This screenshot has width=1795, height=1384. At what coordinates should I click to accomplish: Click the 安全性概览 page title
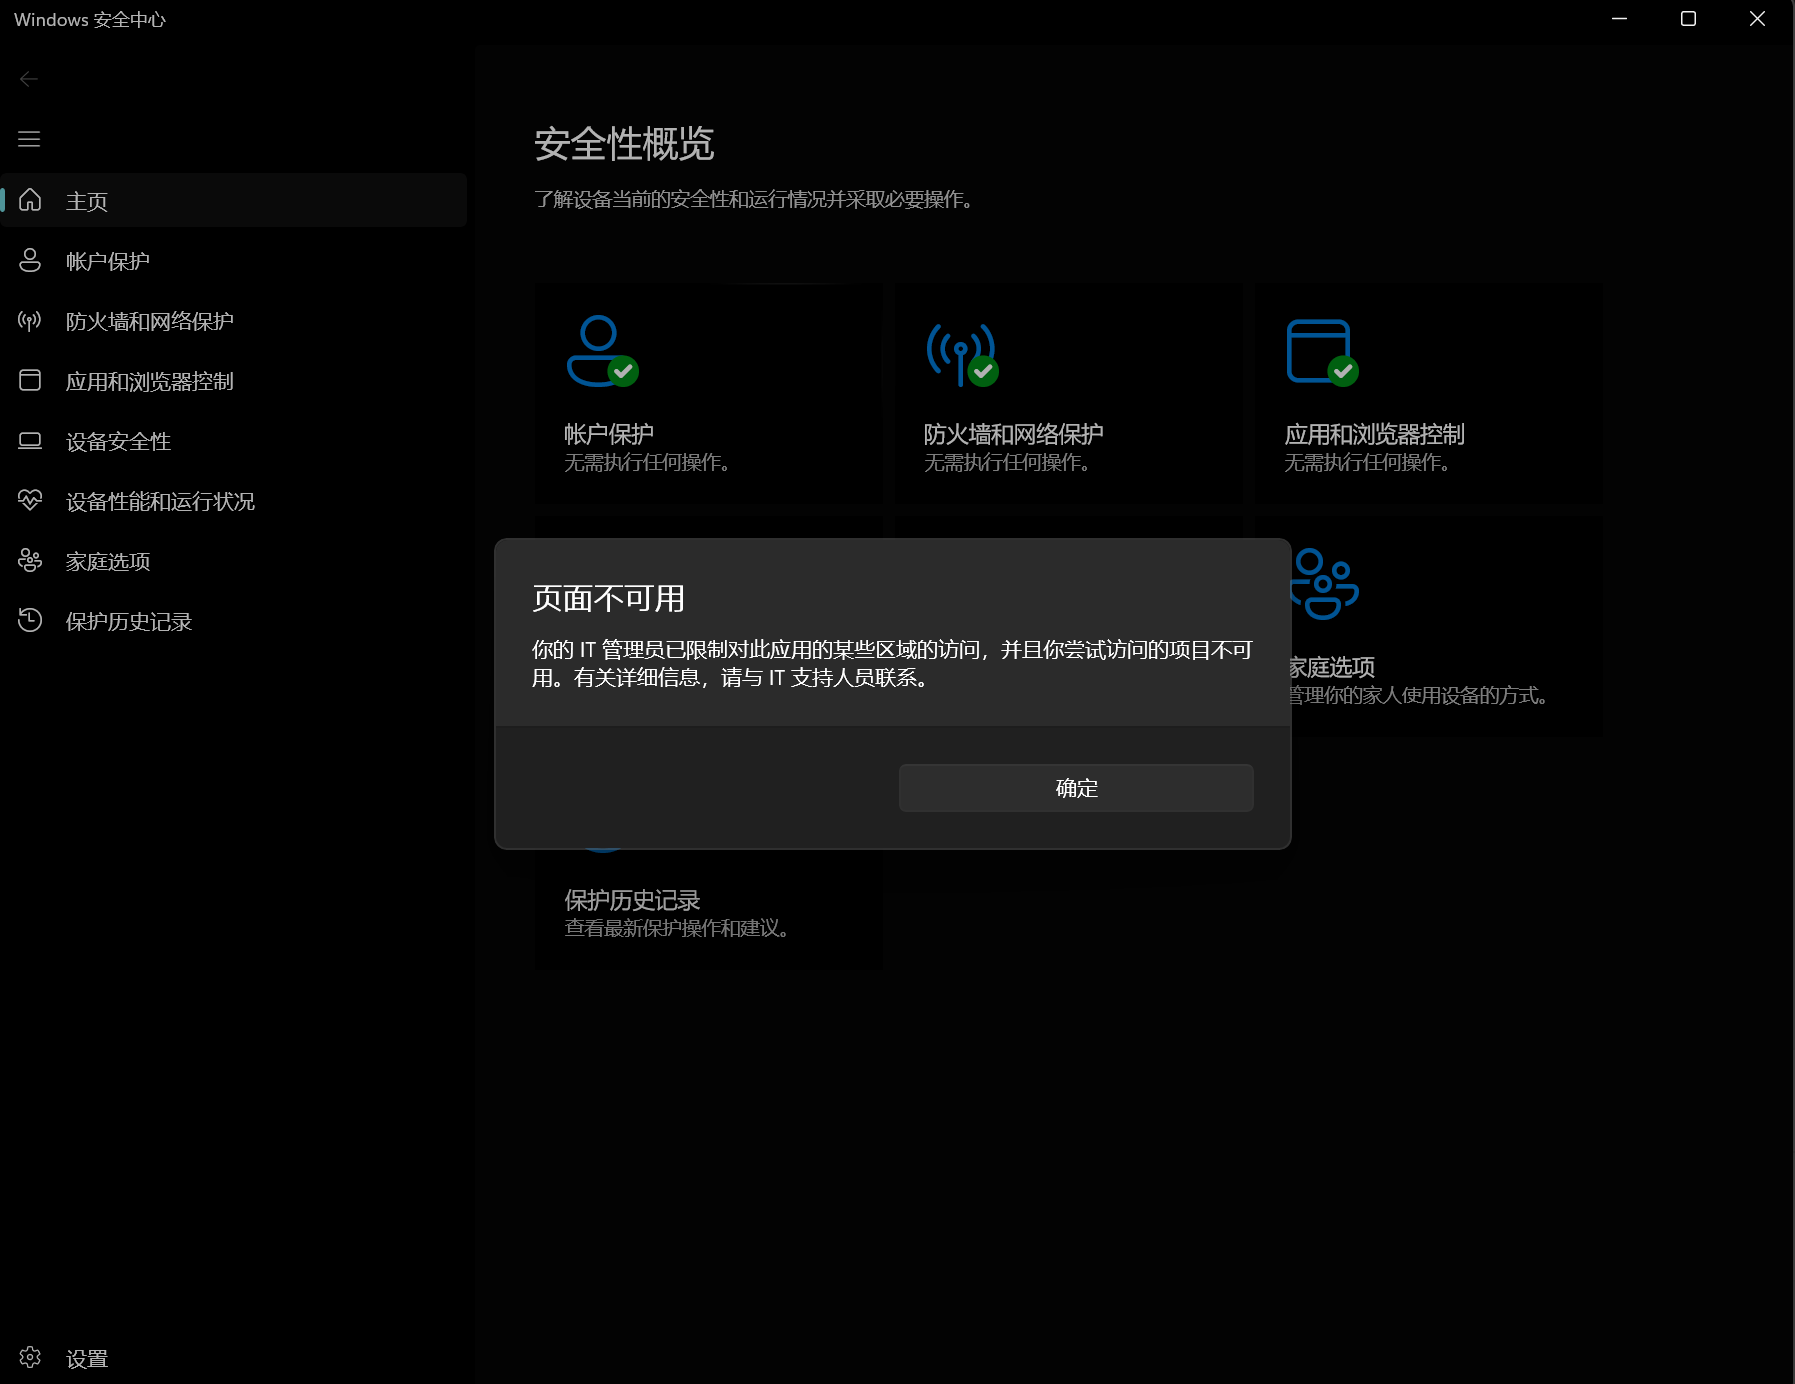tap(624, 145)
